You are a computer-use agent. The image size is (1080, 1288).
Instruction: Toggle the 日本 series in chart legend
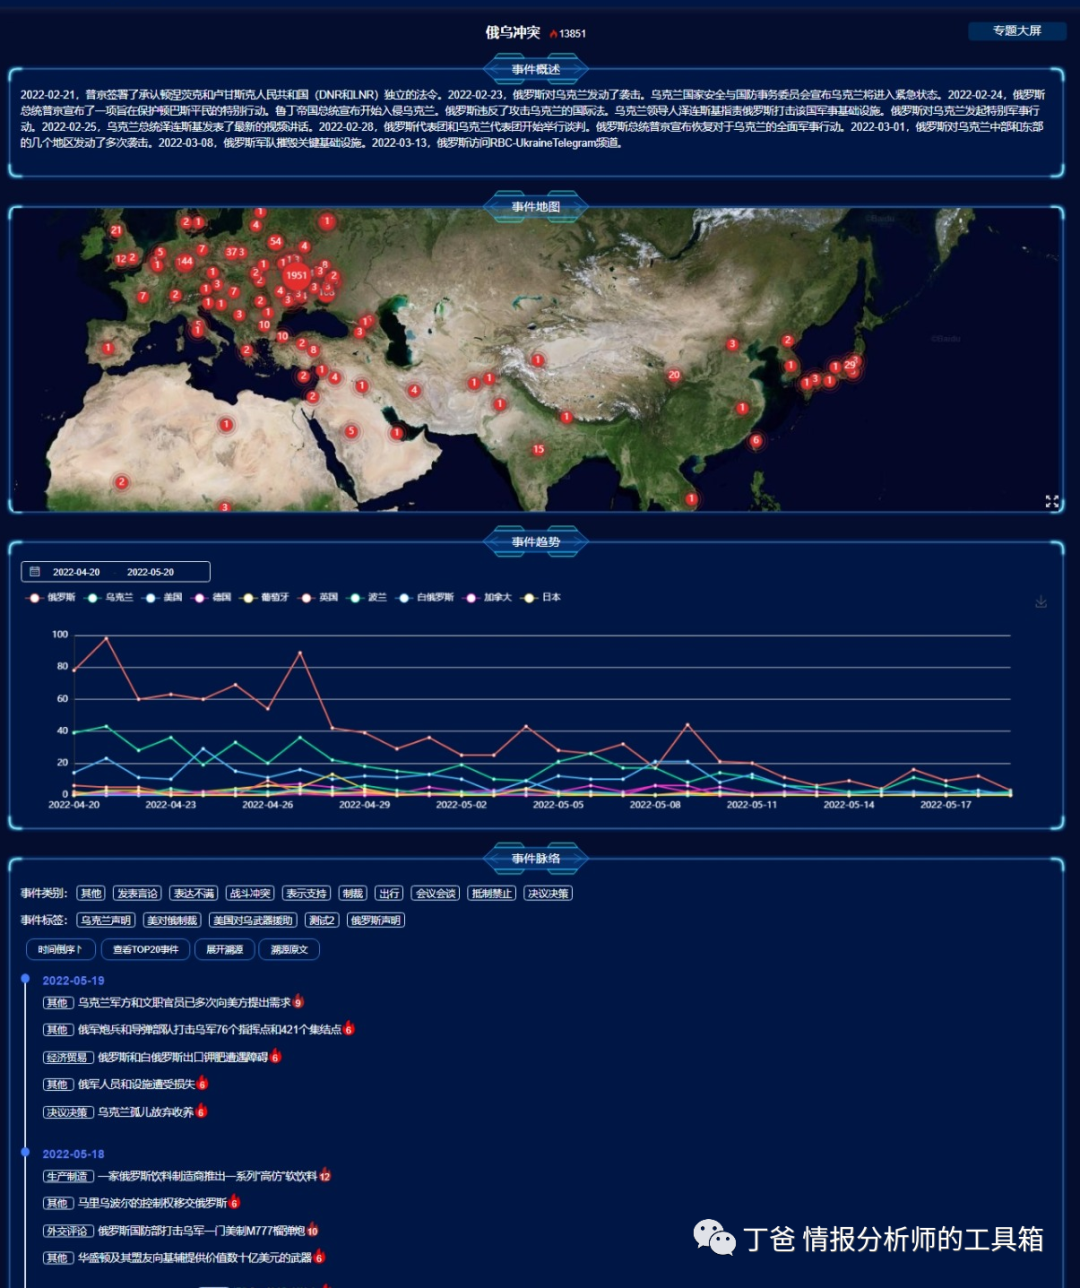click(x=541, y=597)
